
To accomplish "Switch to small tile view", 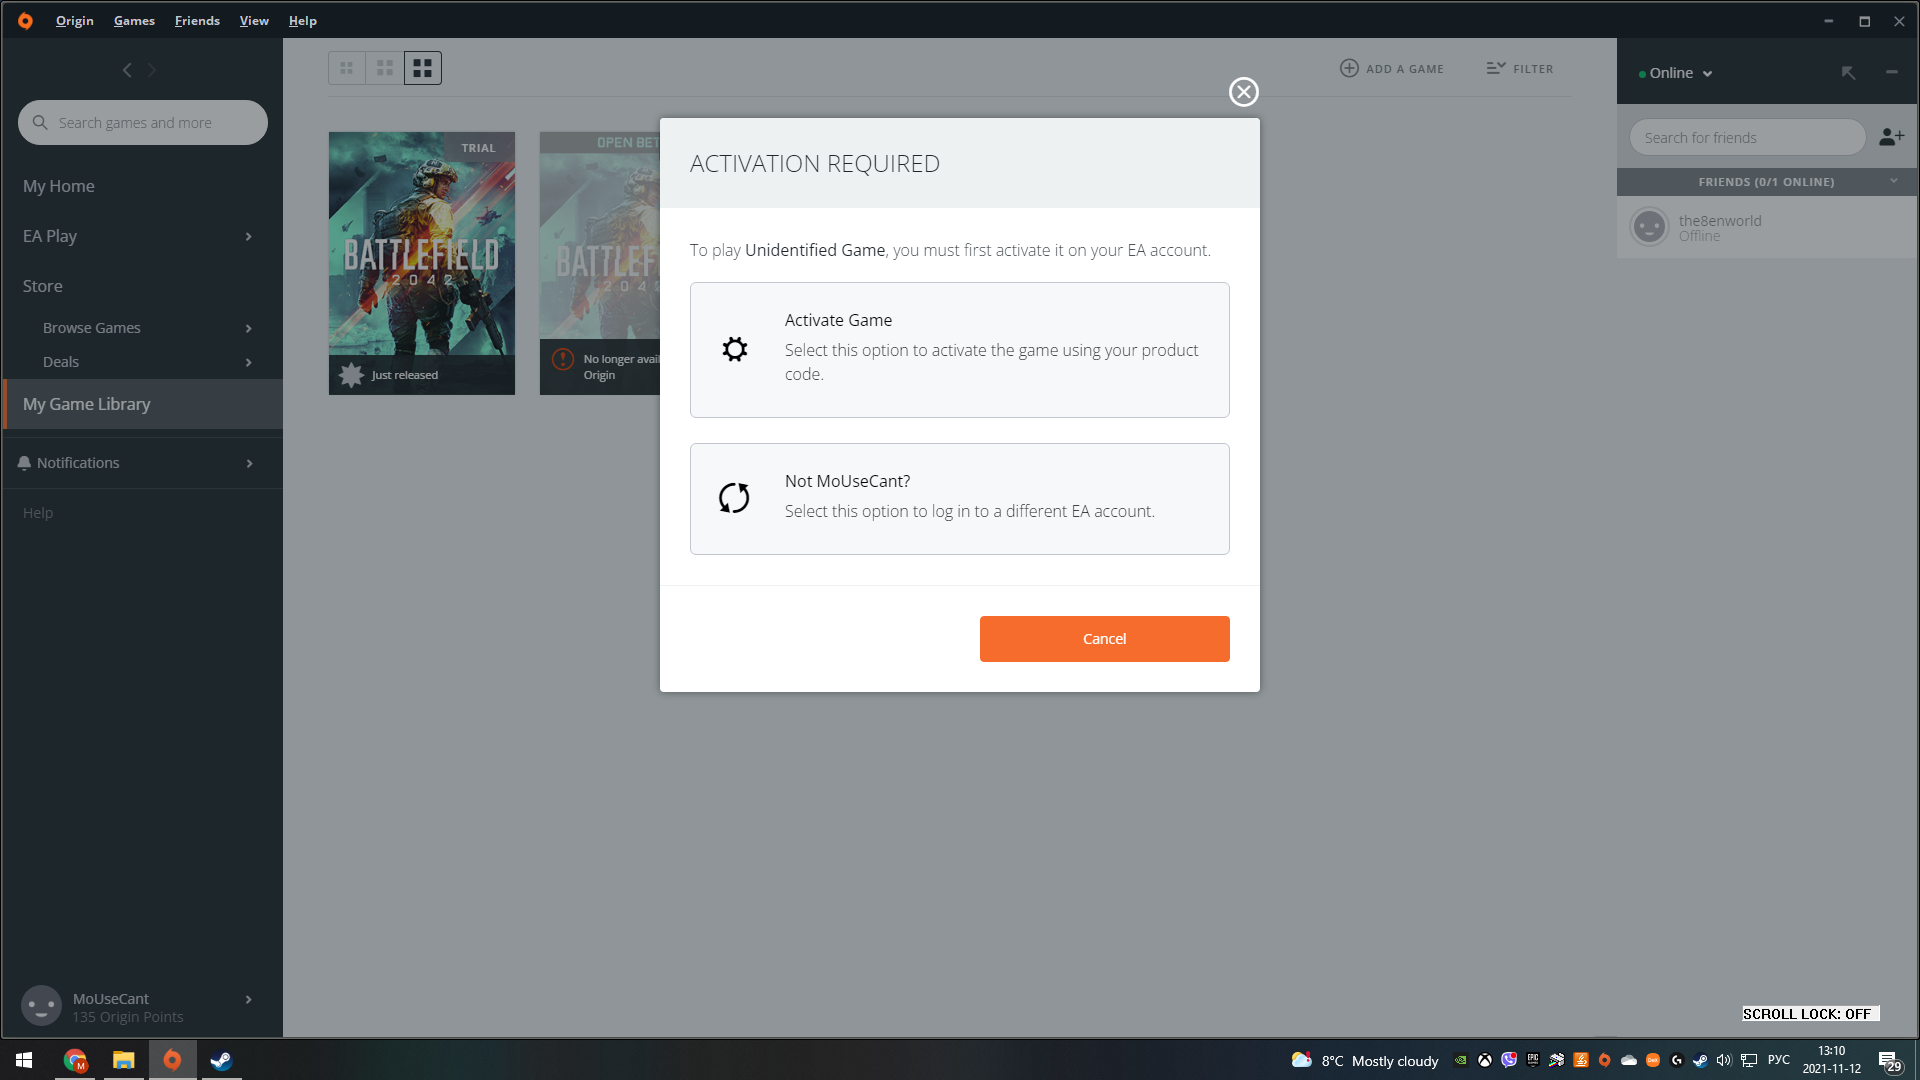I will tap(347, 68).
